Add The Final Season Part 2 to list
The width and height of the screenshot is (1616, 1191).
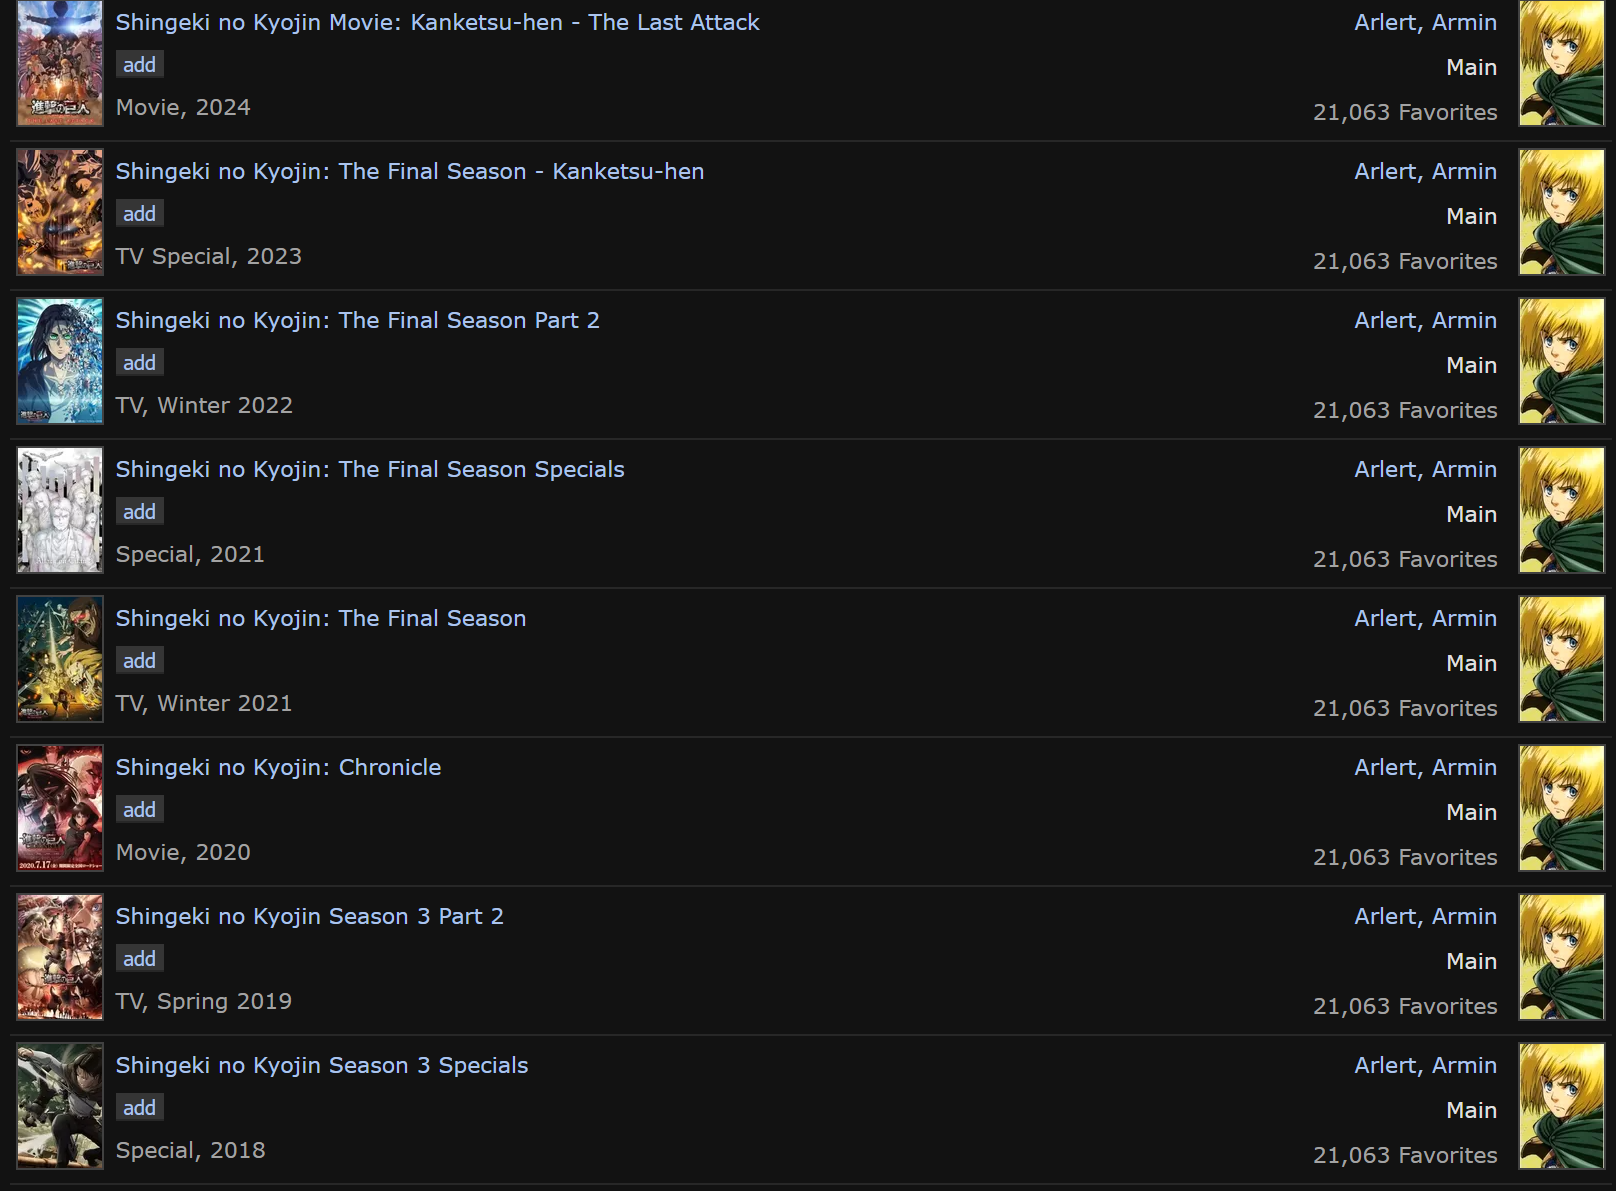click(x=139, y=363)
